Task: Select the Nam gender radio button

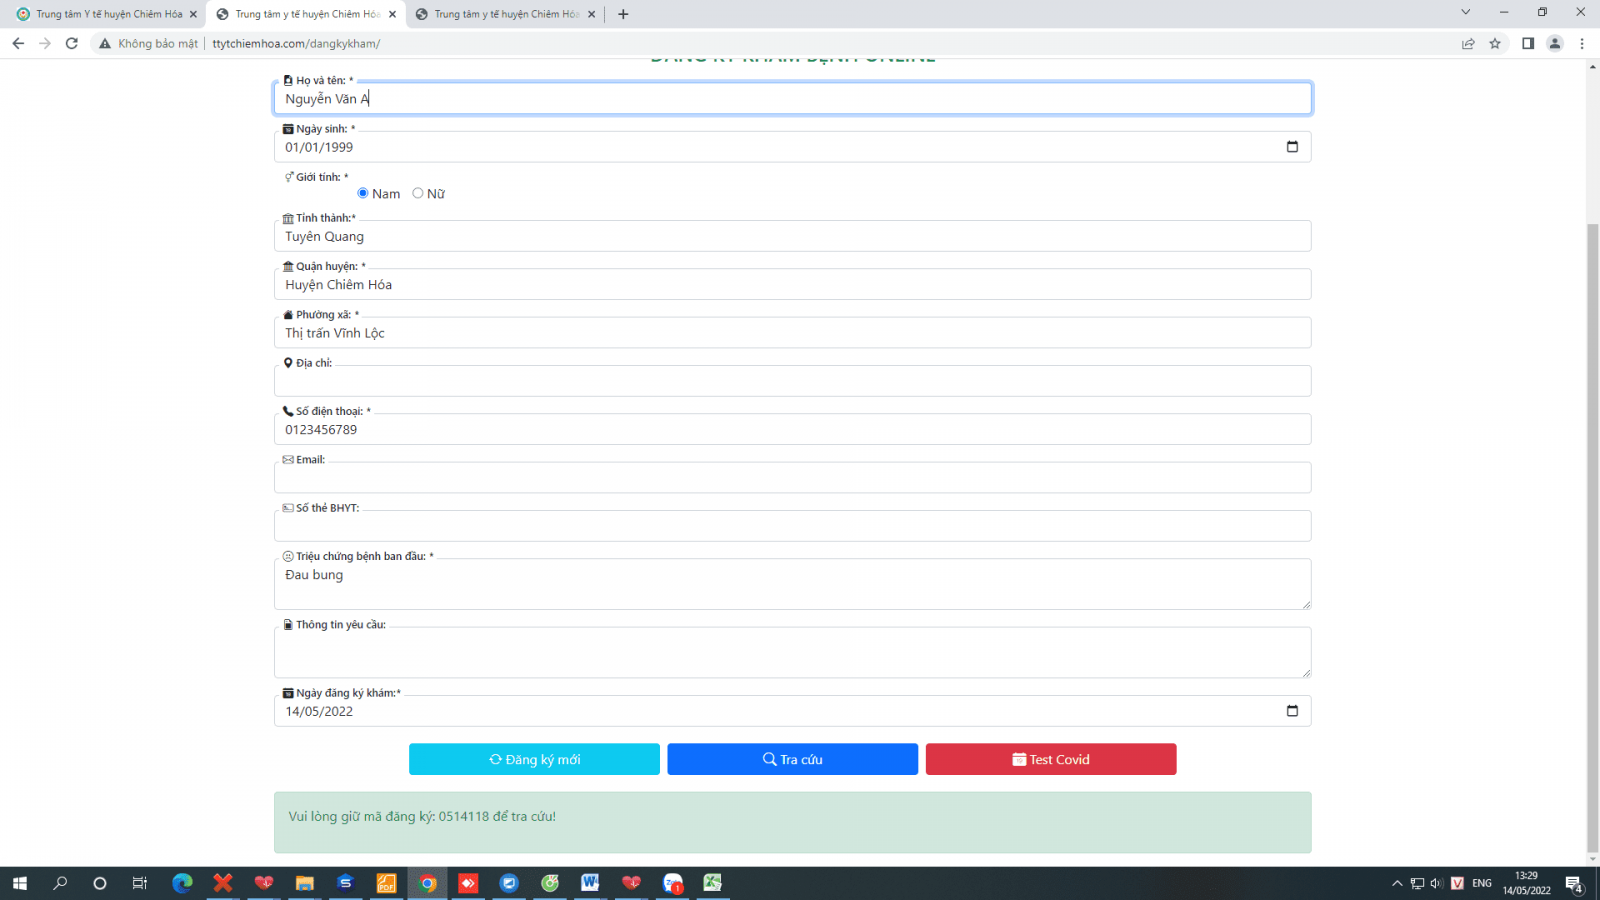Action: coord(363,193)
